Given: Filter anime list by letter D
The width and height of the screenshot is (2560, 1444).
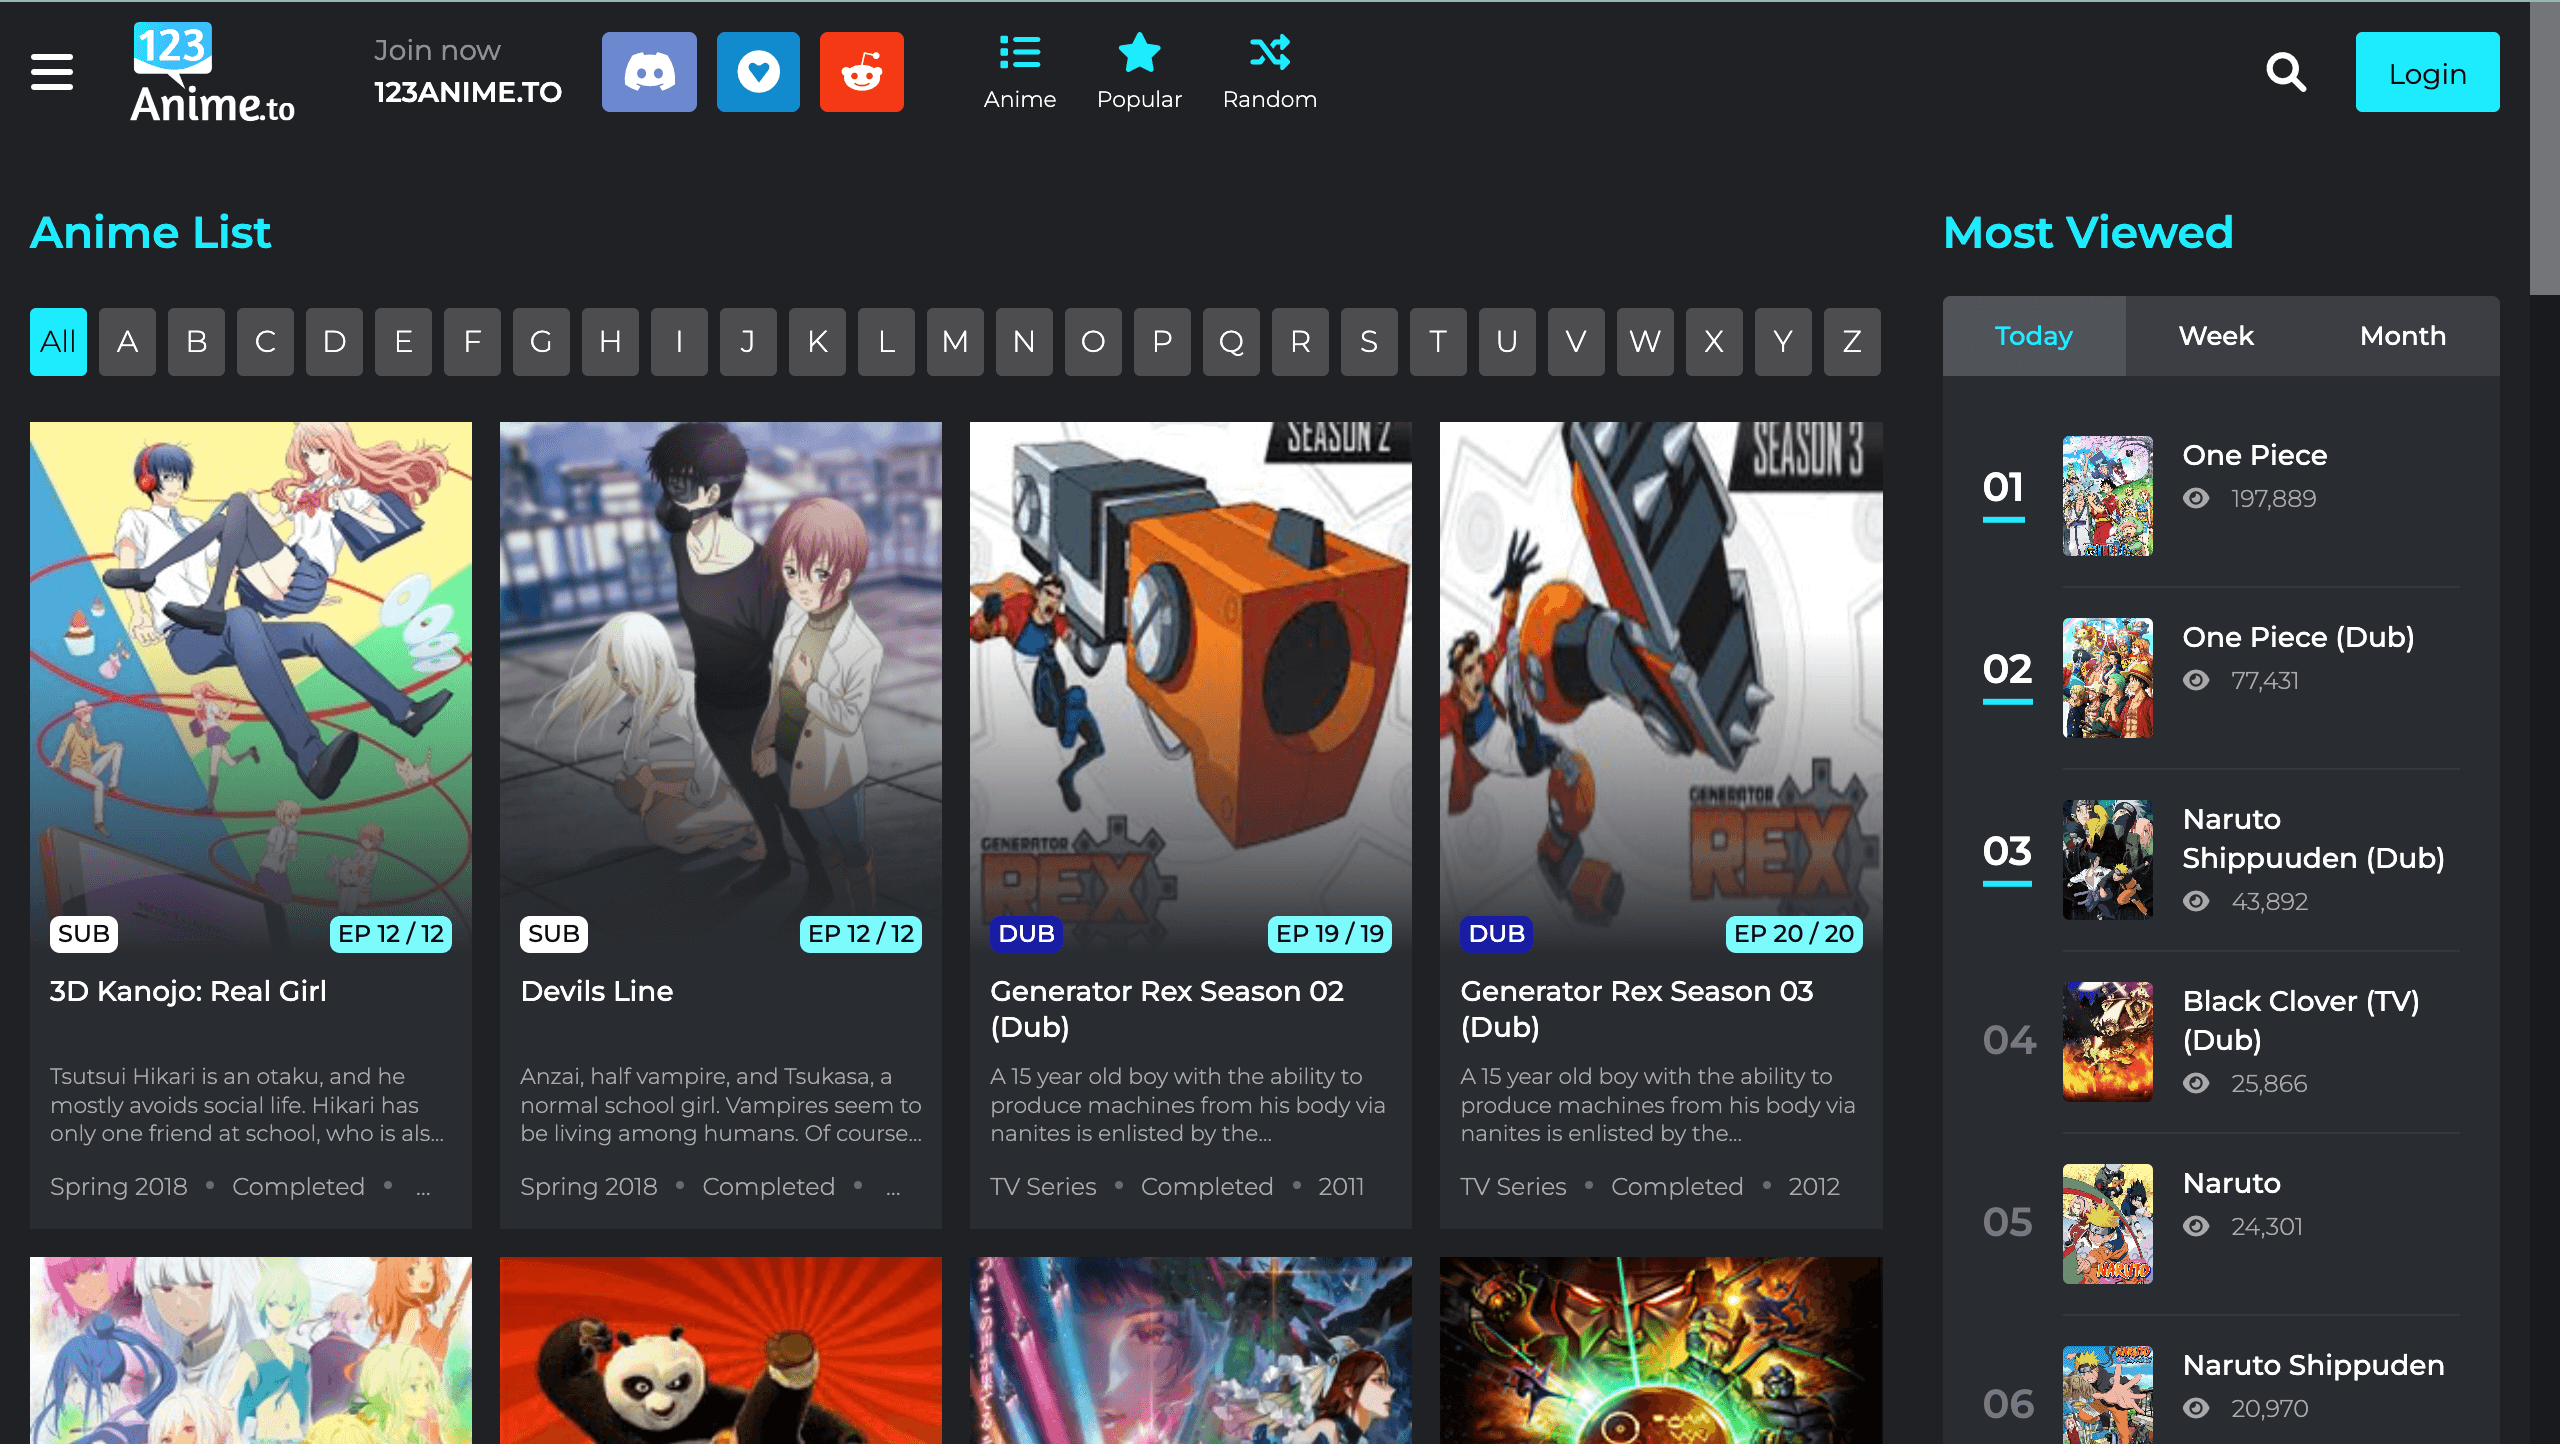Looking at the screenshot, I should [334, 342].
